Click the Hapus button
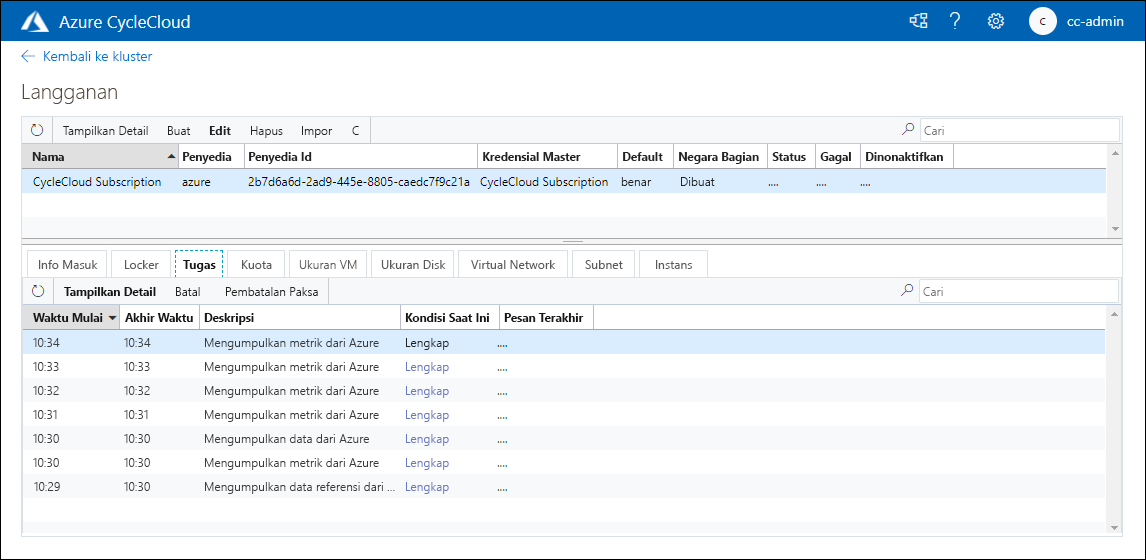 pyautogui.click(x=266, y=131)
